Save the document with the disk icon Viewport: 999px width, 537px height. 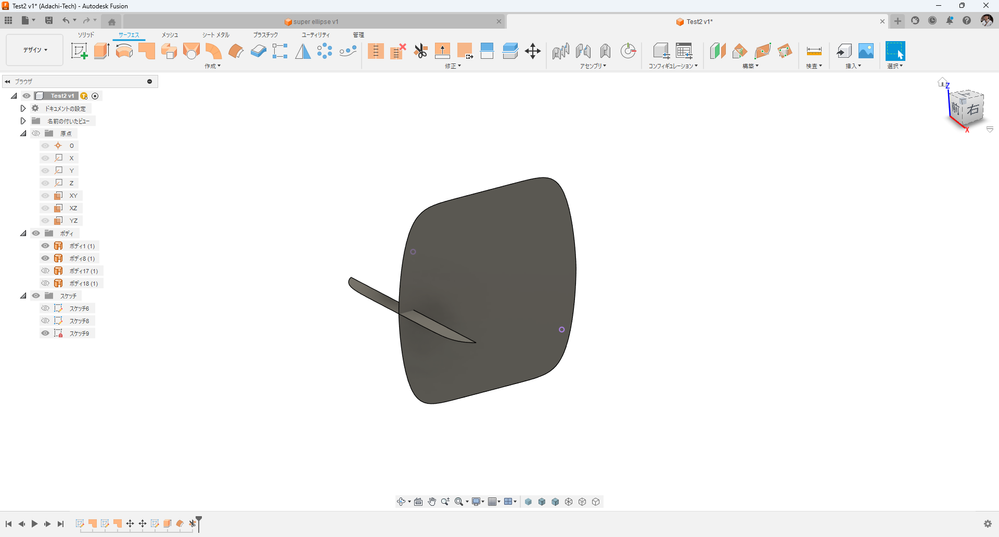(49, 20)
